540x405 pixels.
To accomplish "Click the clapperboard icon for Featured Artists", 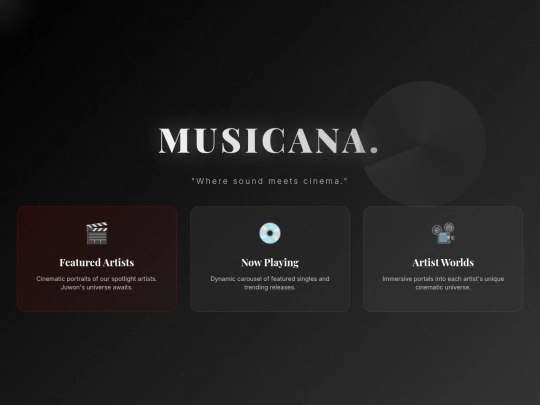I will click(97, 233).
